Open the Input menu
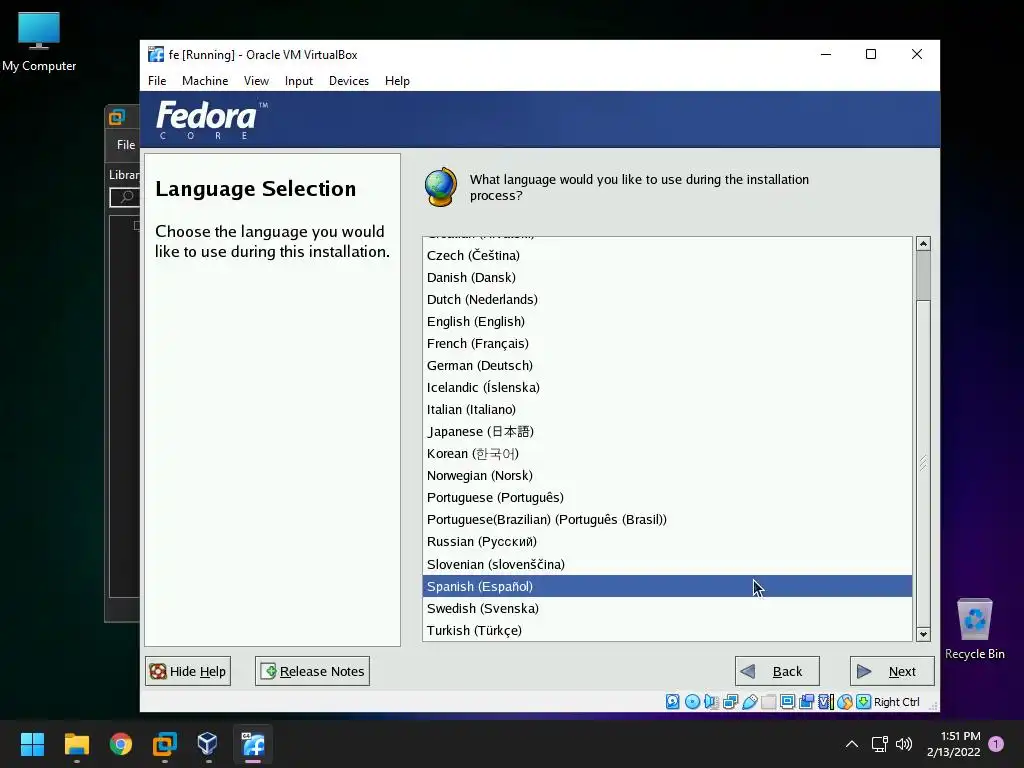 pyautogui.click(x=298, y=81)
